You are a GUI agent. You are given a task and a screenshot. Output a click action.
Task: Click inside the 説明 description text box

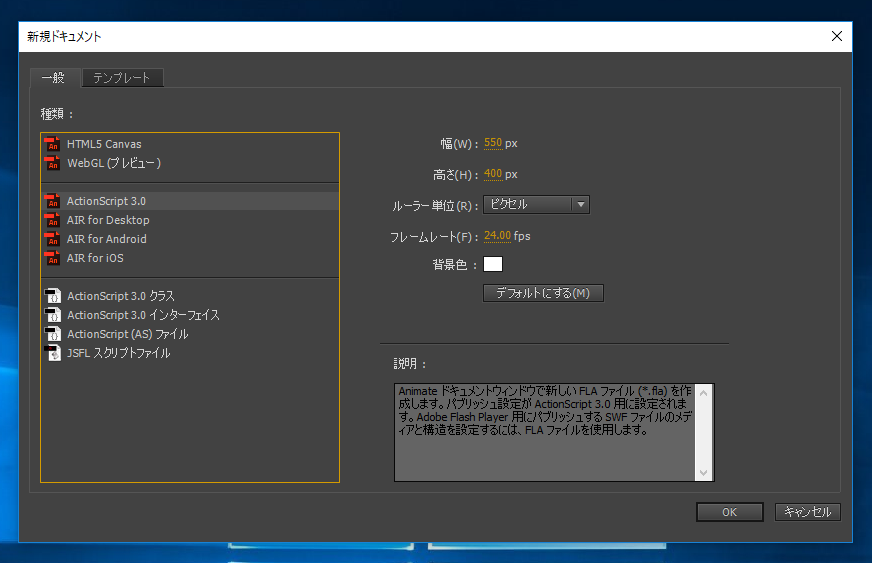click(x=545, y=432)
